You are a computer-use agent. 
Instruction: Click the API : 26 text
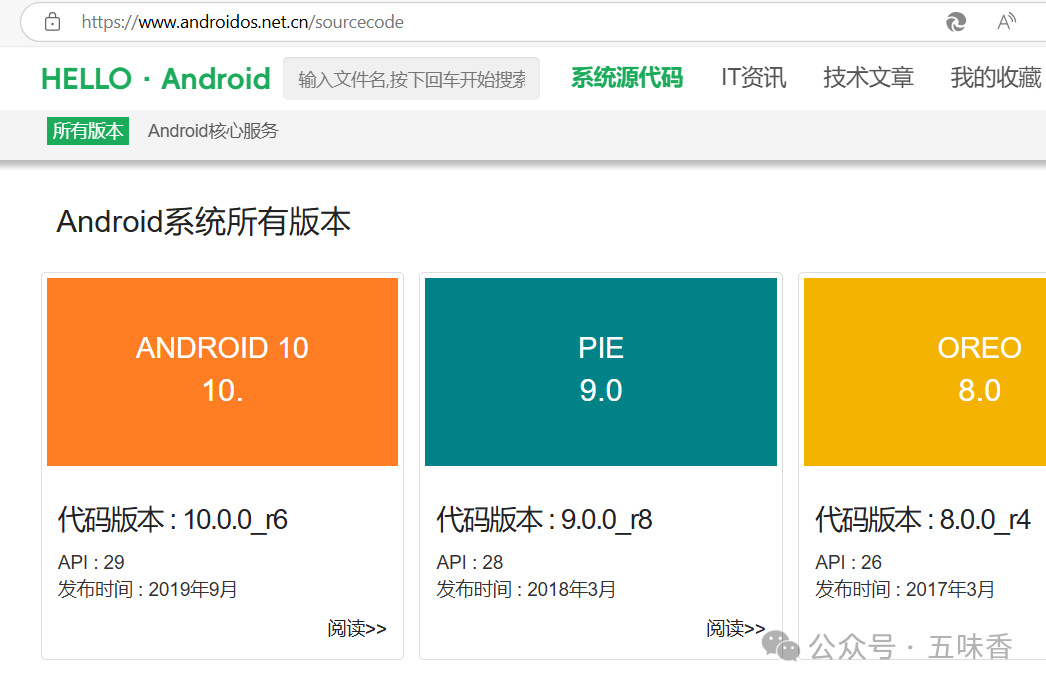point(849,562)
